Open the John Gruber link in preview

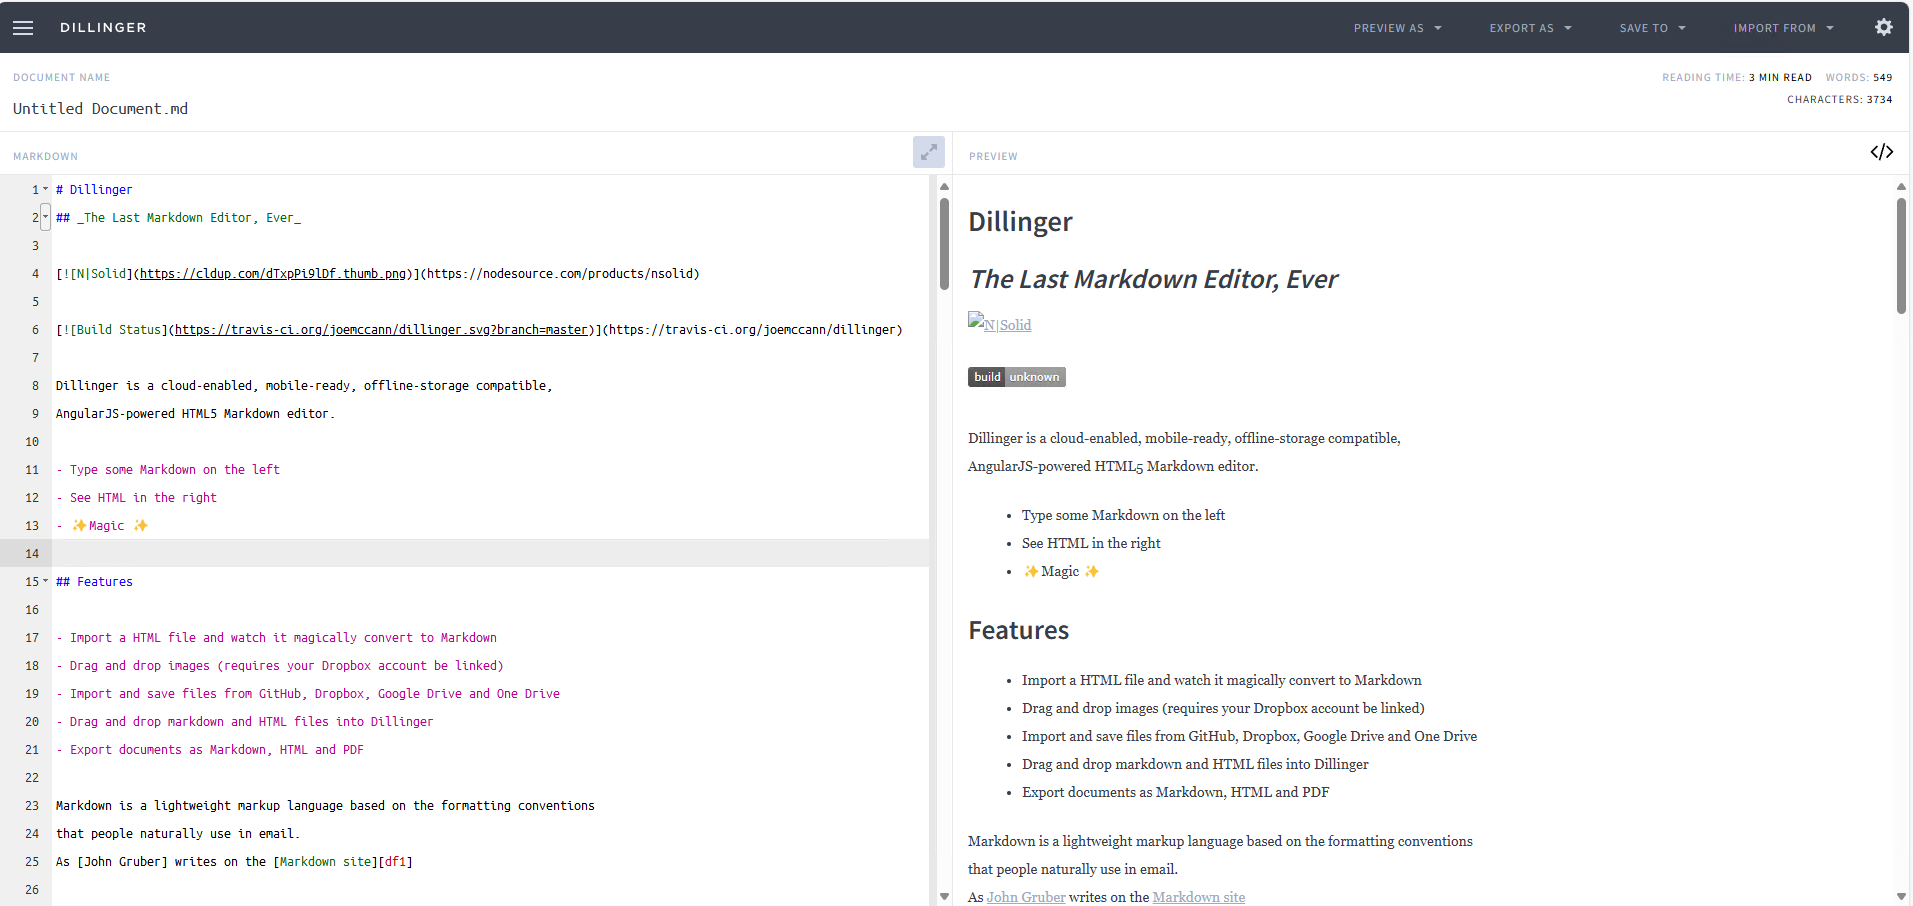(x=1026, y=897)
